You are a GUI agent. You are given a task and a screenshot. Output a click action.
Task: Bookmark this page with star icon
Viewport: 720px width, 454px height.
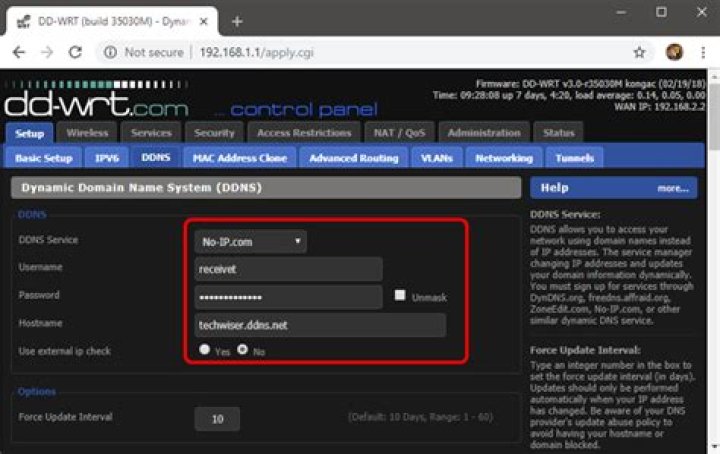(639, 52)
